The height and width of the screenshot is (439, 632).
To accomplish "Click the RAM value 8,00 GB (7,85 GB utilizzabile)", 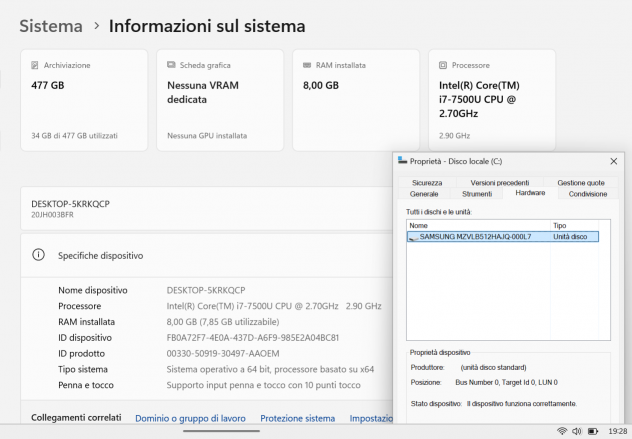I will point(223,322).
